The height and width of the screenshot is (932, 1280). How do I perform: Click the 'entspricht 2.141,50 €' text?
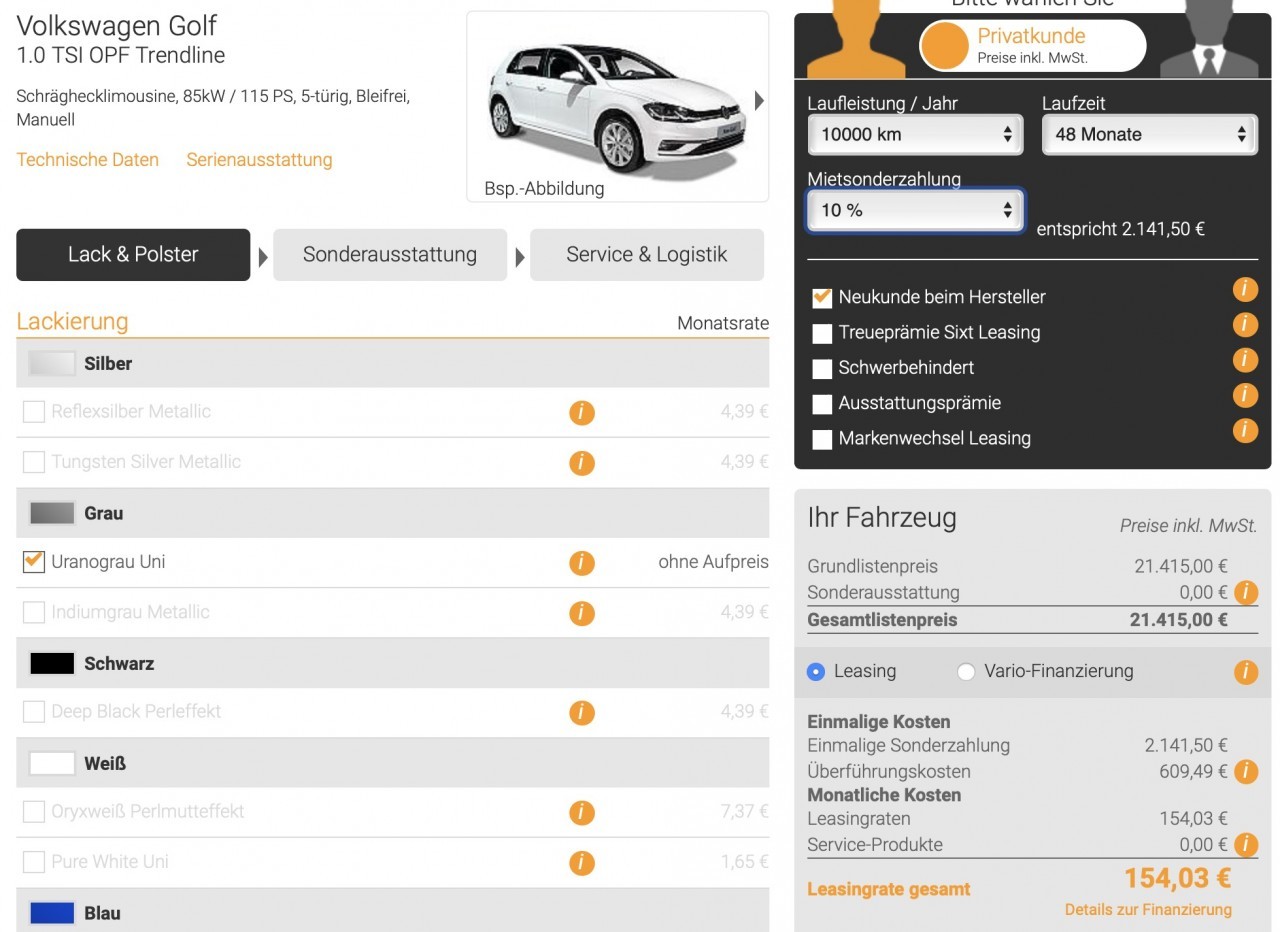coord(1120,229)
